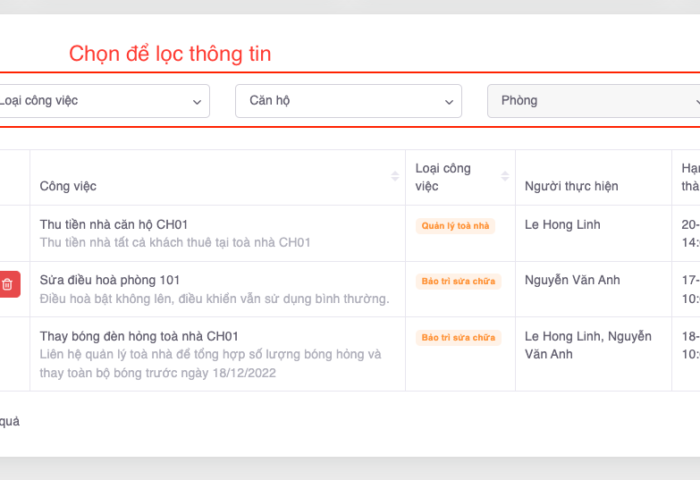Image resolution: width=700 pixels, height=480 pixels.
Task: Click chevron arrow on Loại công việc filter
Action: coord(195,101)
